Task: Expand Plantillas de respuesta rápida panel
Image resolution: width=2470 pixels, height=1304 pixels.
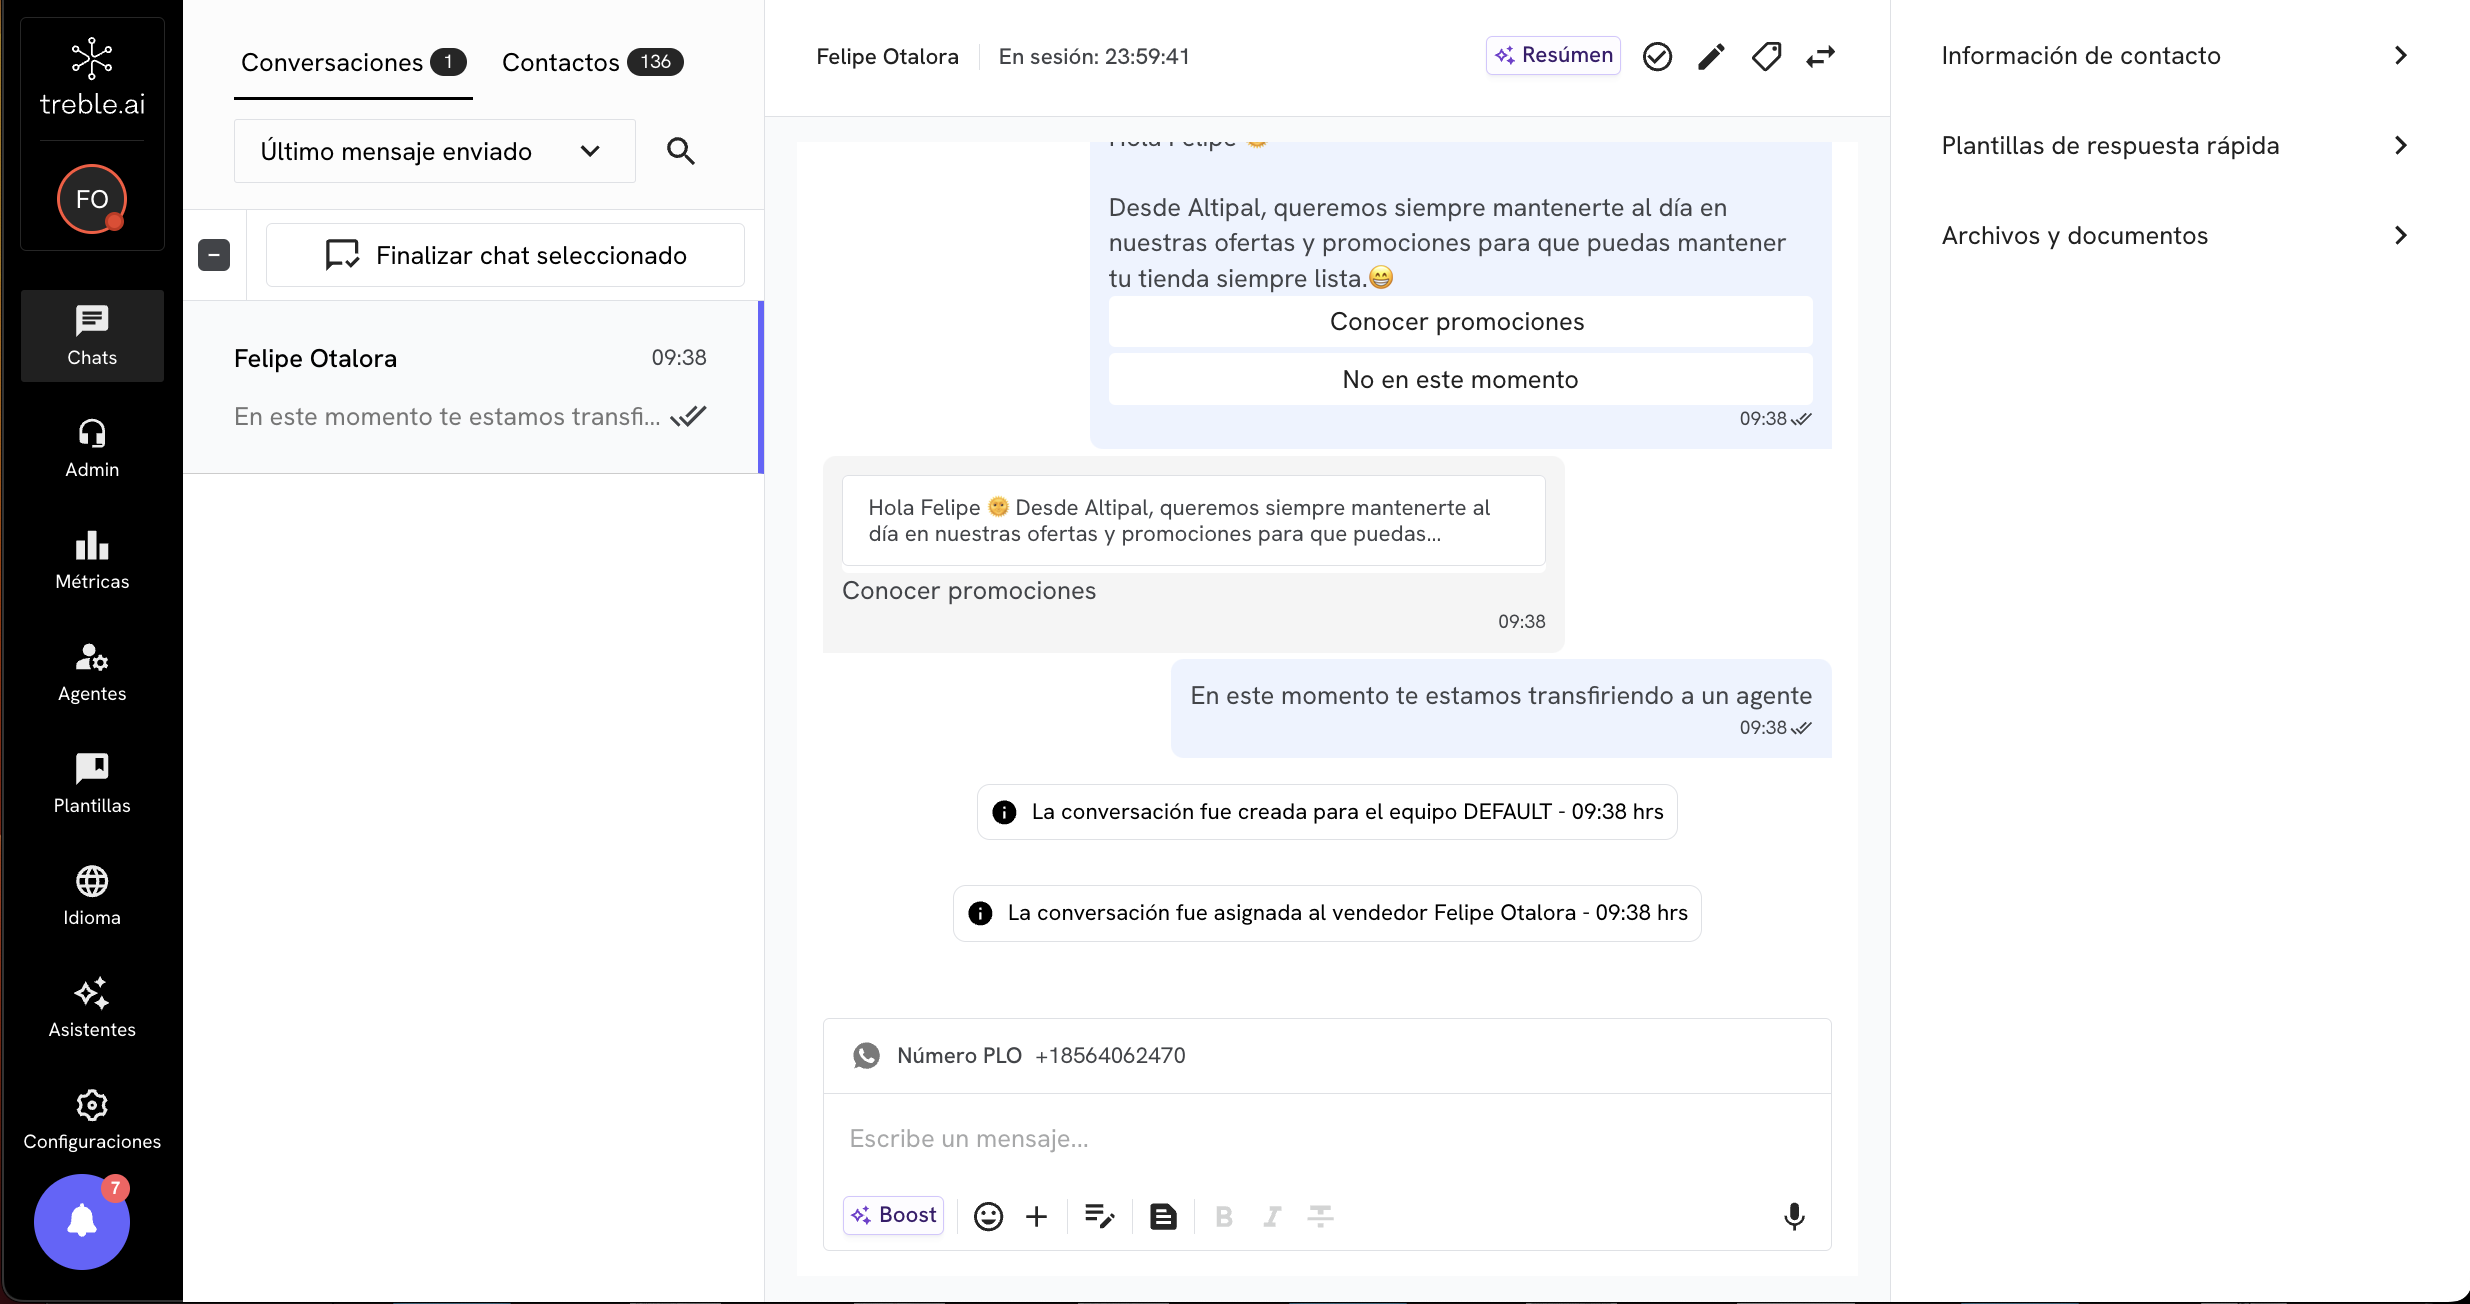Action: click(2177, 146)
